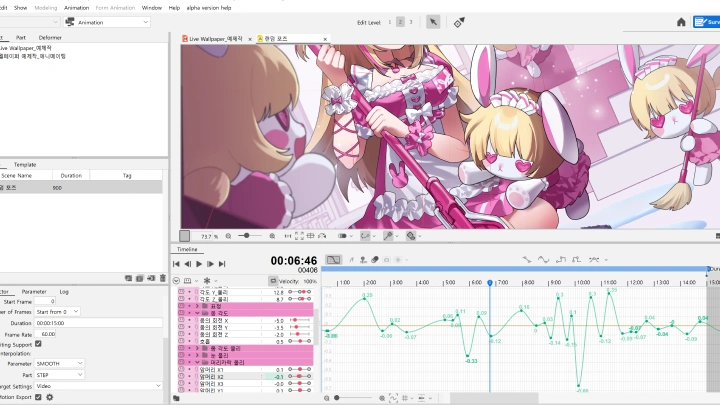Screen dimensions: 720x405
Task: Go to the Home icon
Action: pyautogui.click(x=681, y=22)
